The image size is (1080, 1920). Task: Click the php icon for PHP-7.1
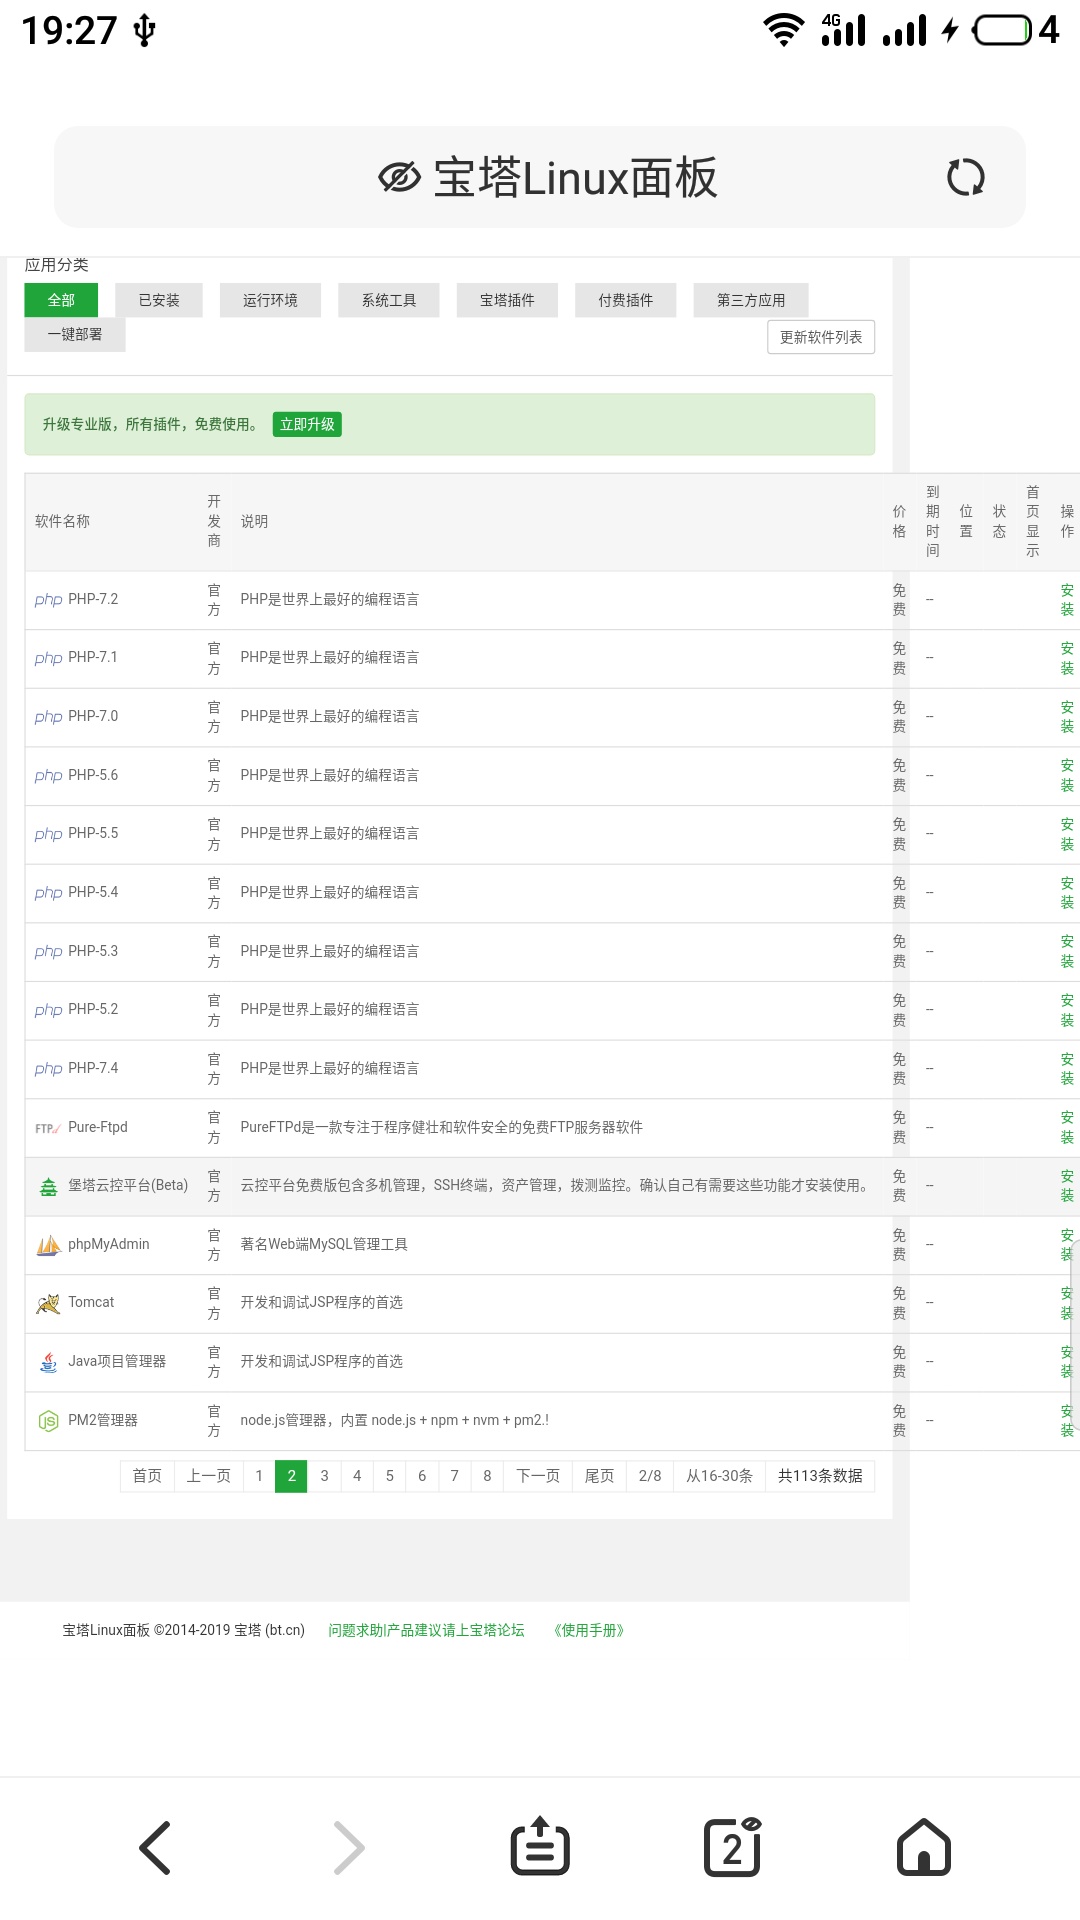click(x=48, y=658)
